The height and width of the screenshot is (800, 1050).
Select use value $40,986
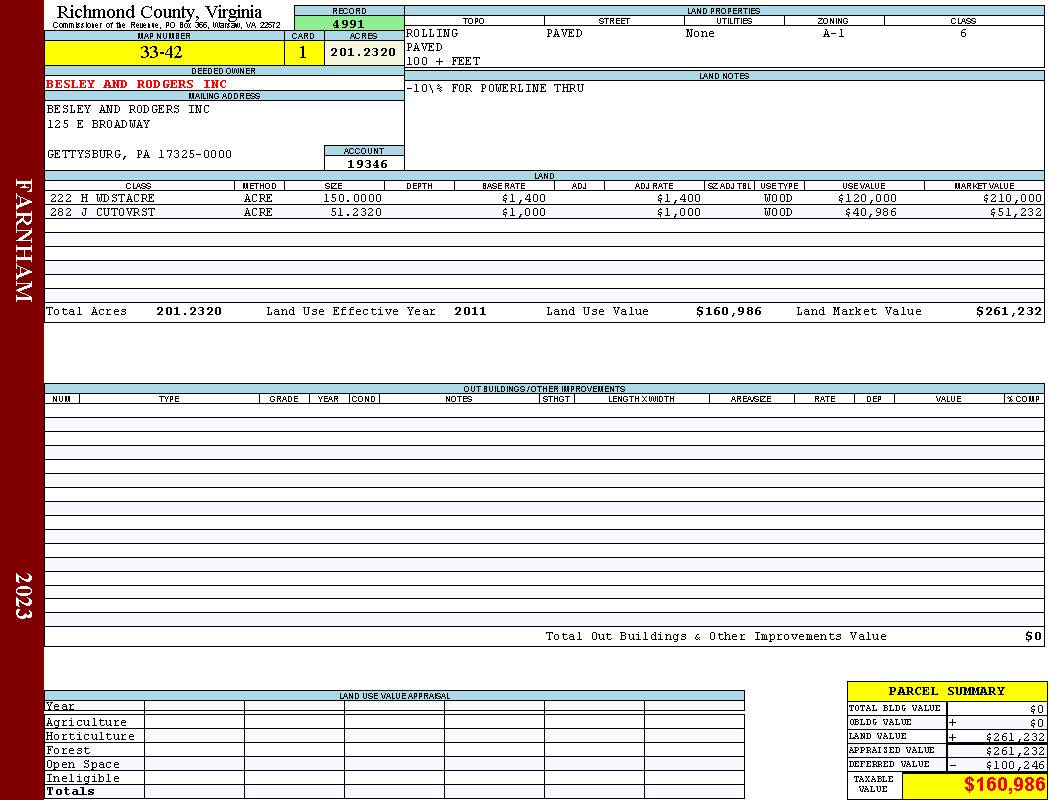871,212
